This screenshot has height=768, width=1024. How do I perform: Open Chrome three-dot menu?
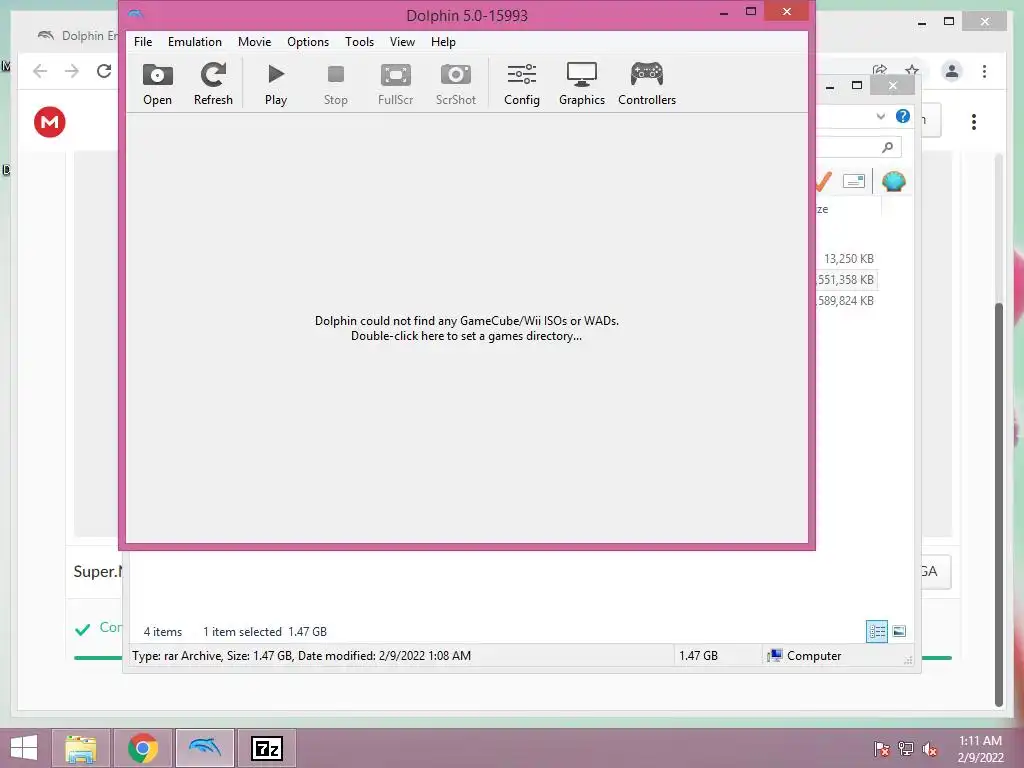tap(985, 71)
